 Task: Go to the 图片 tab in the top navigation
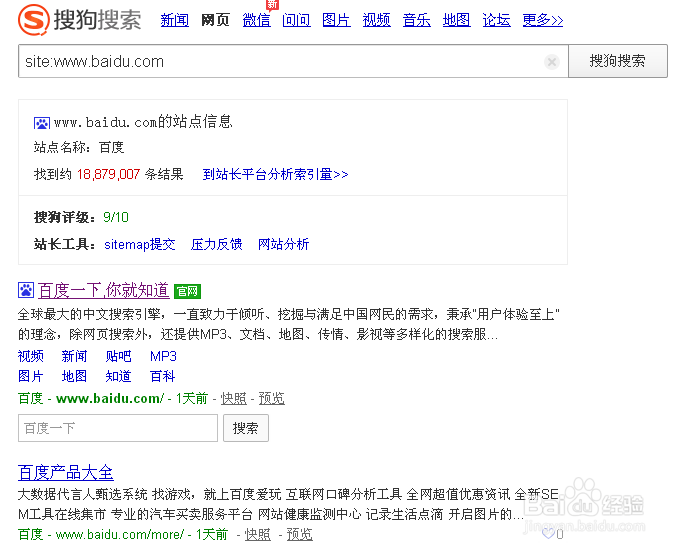336,20
